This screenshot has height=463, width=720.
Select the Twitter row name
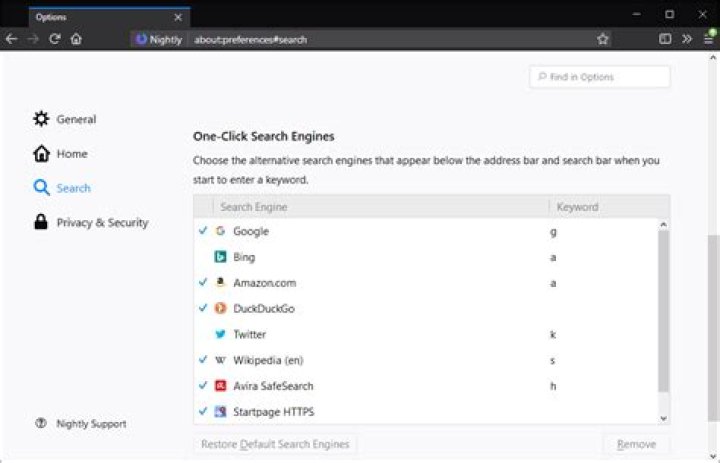(x=249, y=334)
